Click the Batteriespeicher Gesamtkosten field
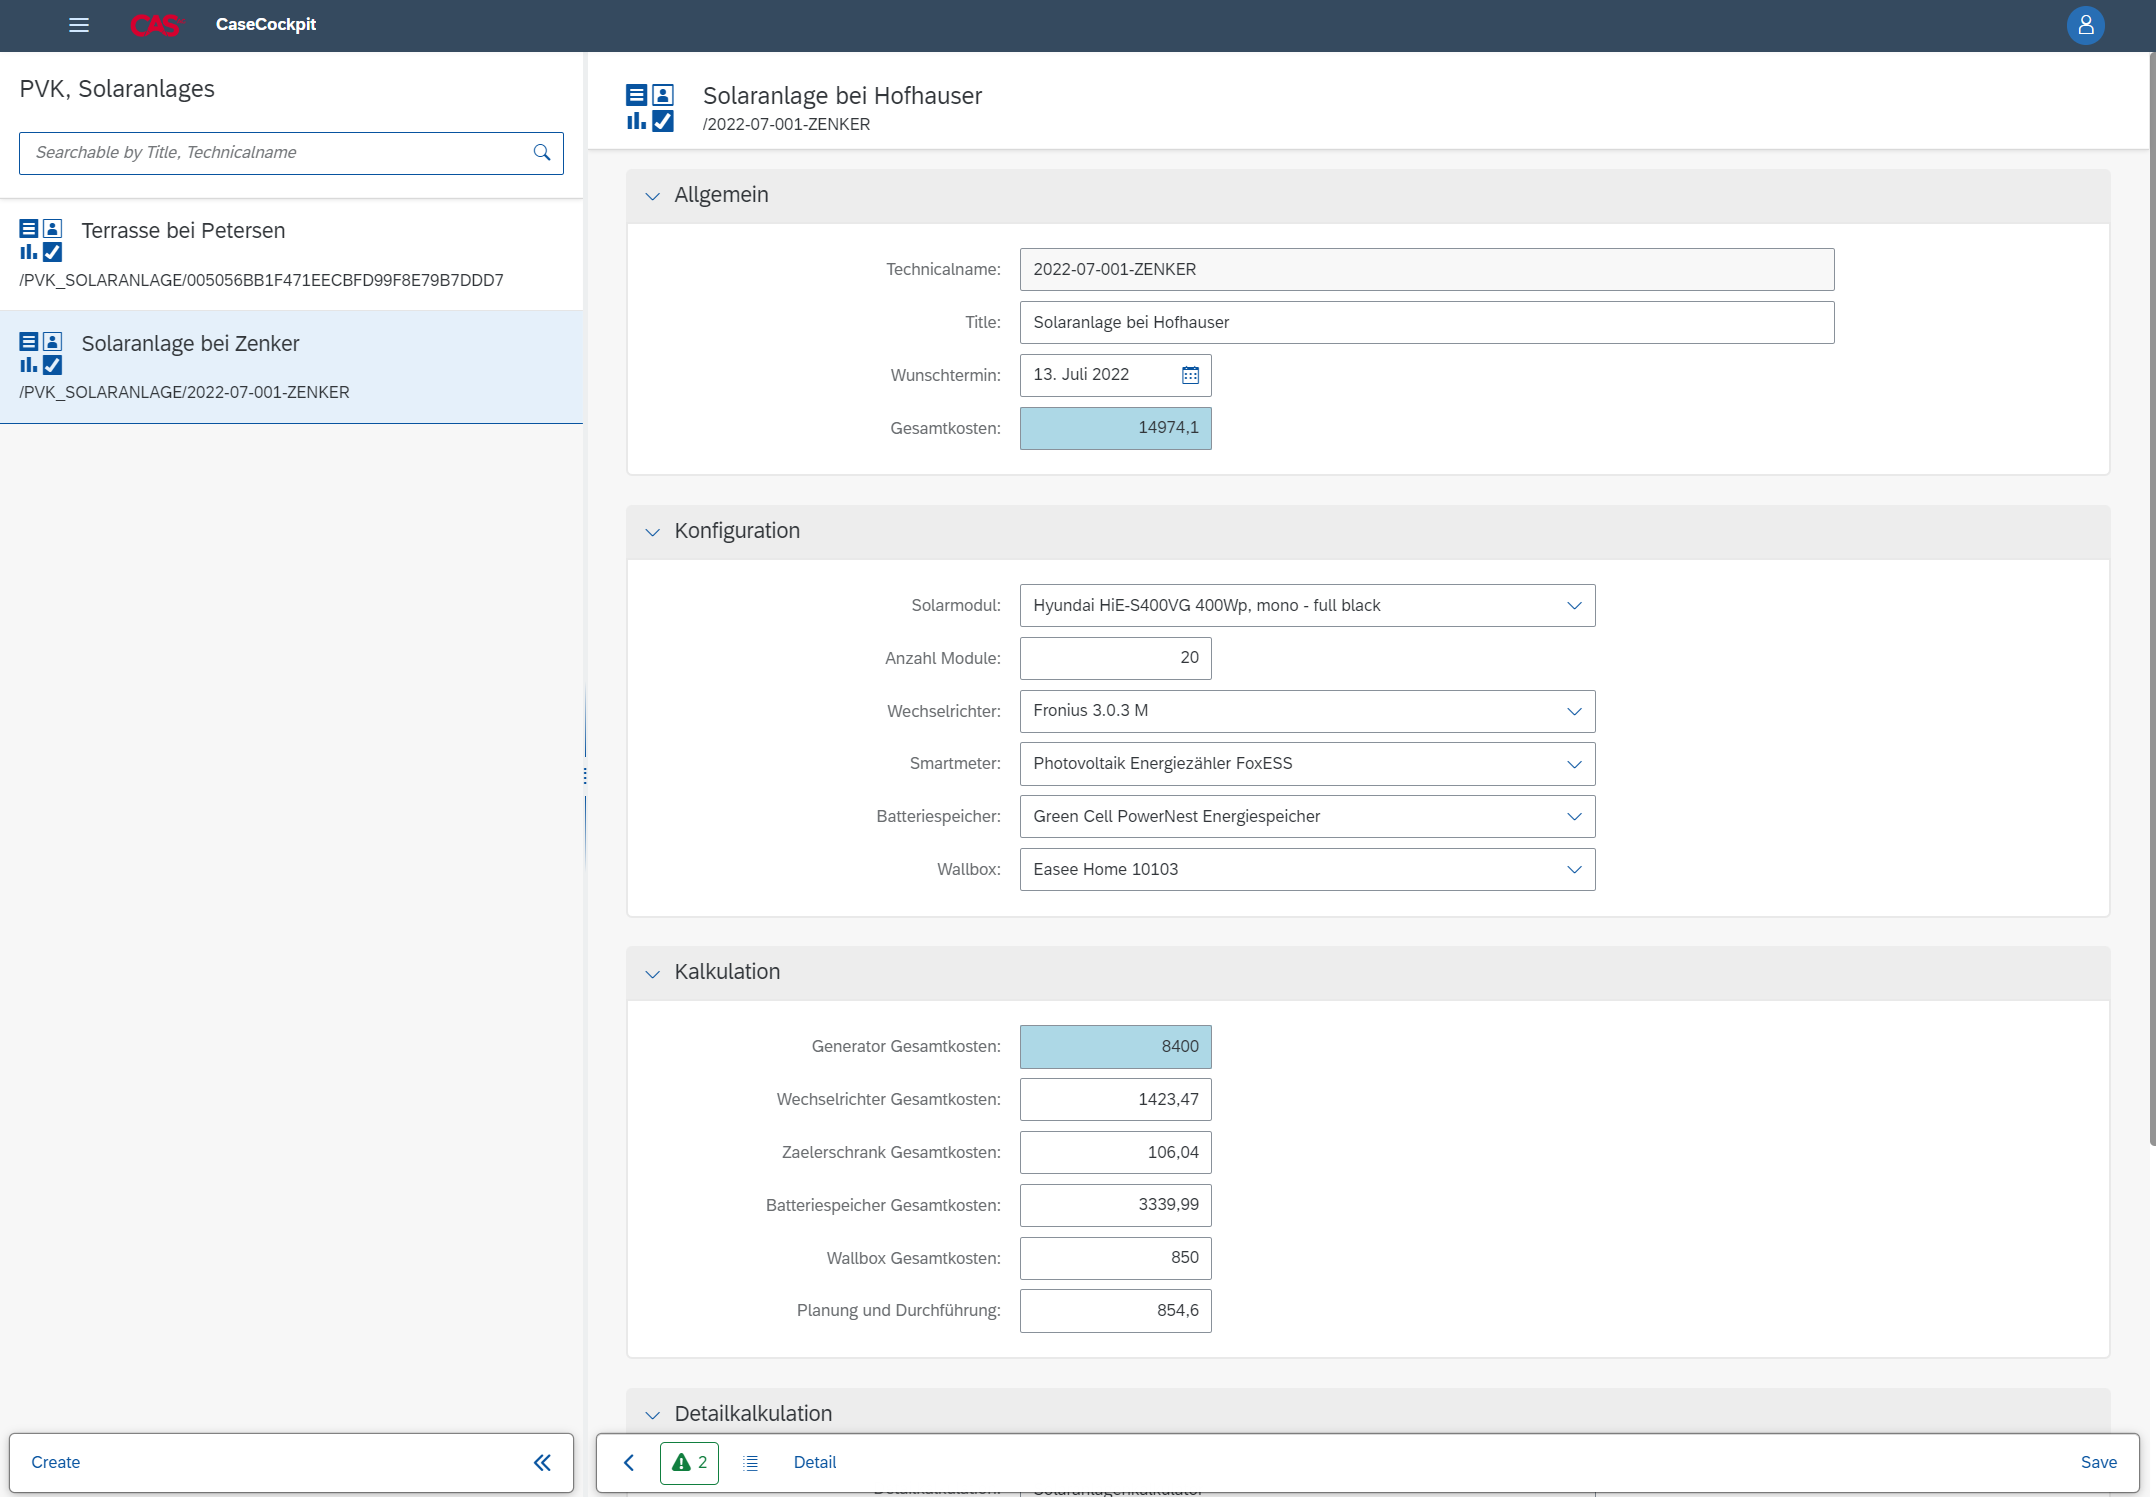 tap(1116, 1205)
